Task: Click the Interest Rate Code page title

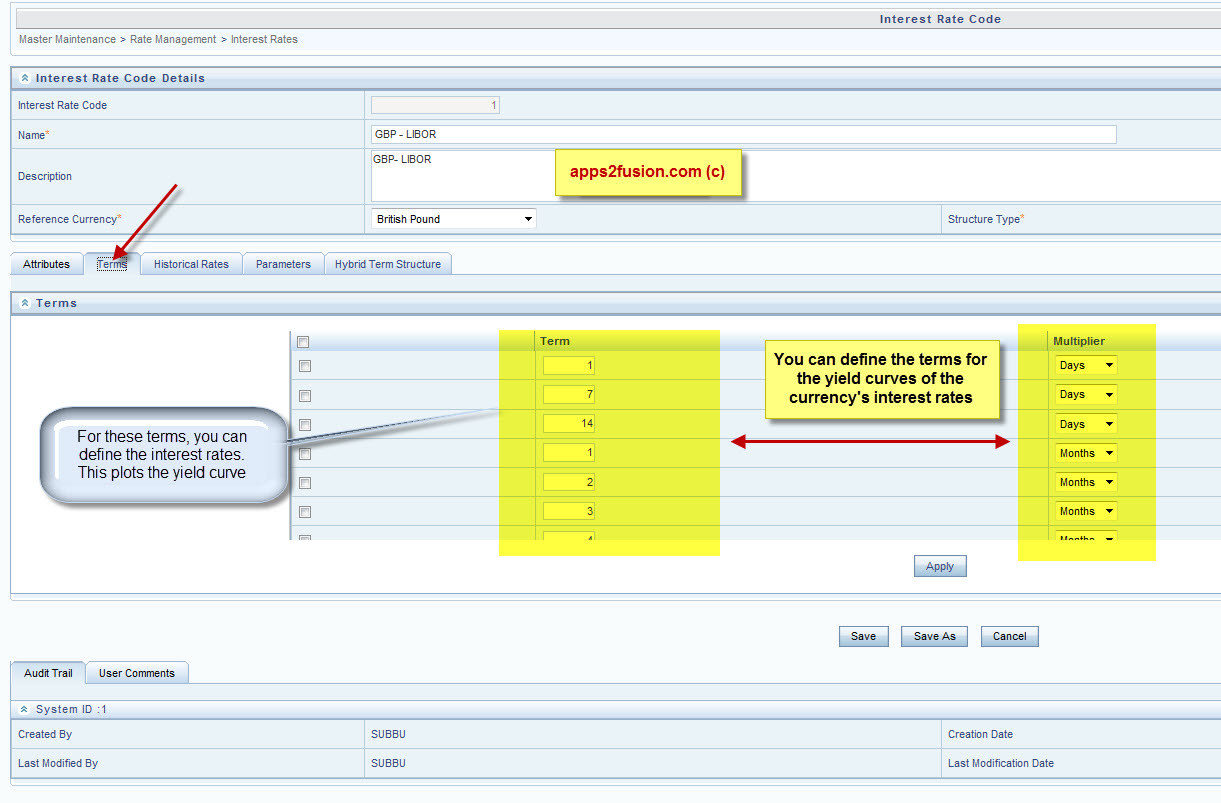Action: click(940, 19)
